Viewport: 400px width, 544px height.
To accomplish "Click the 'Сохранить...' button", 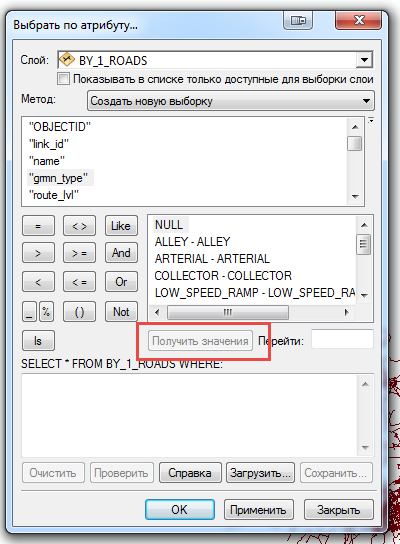I will (336, 473).
